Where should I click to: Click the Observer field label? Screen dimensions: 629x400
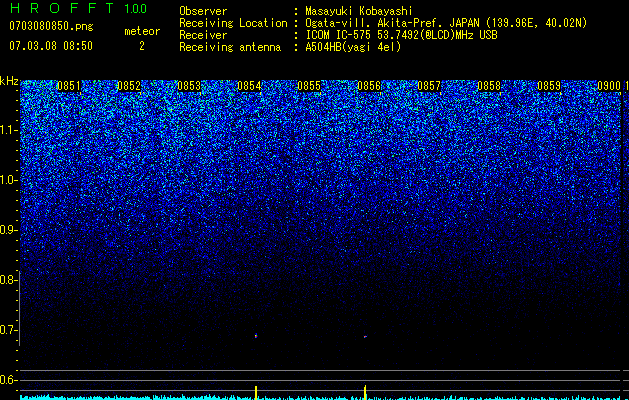pyautogui.click(x=203, y=11)
